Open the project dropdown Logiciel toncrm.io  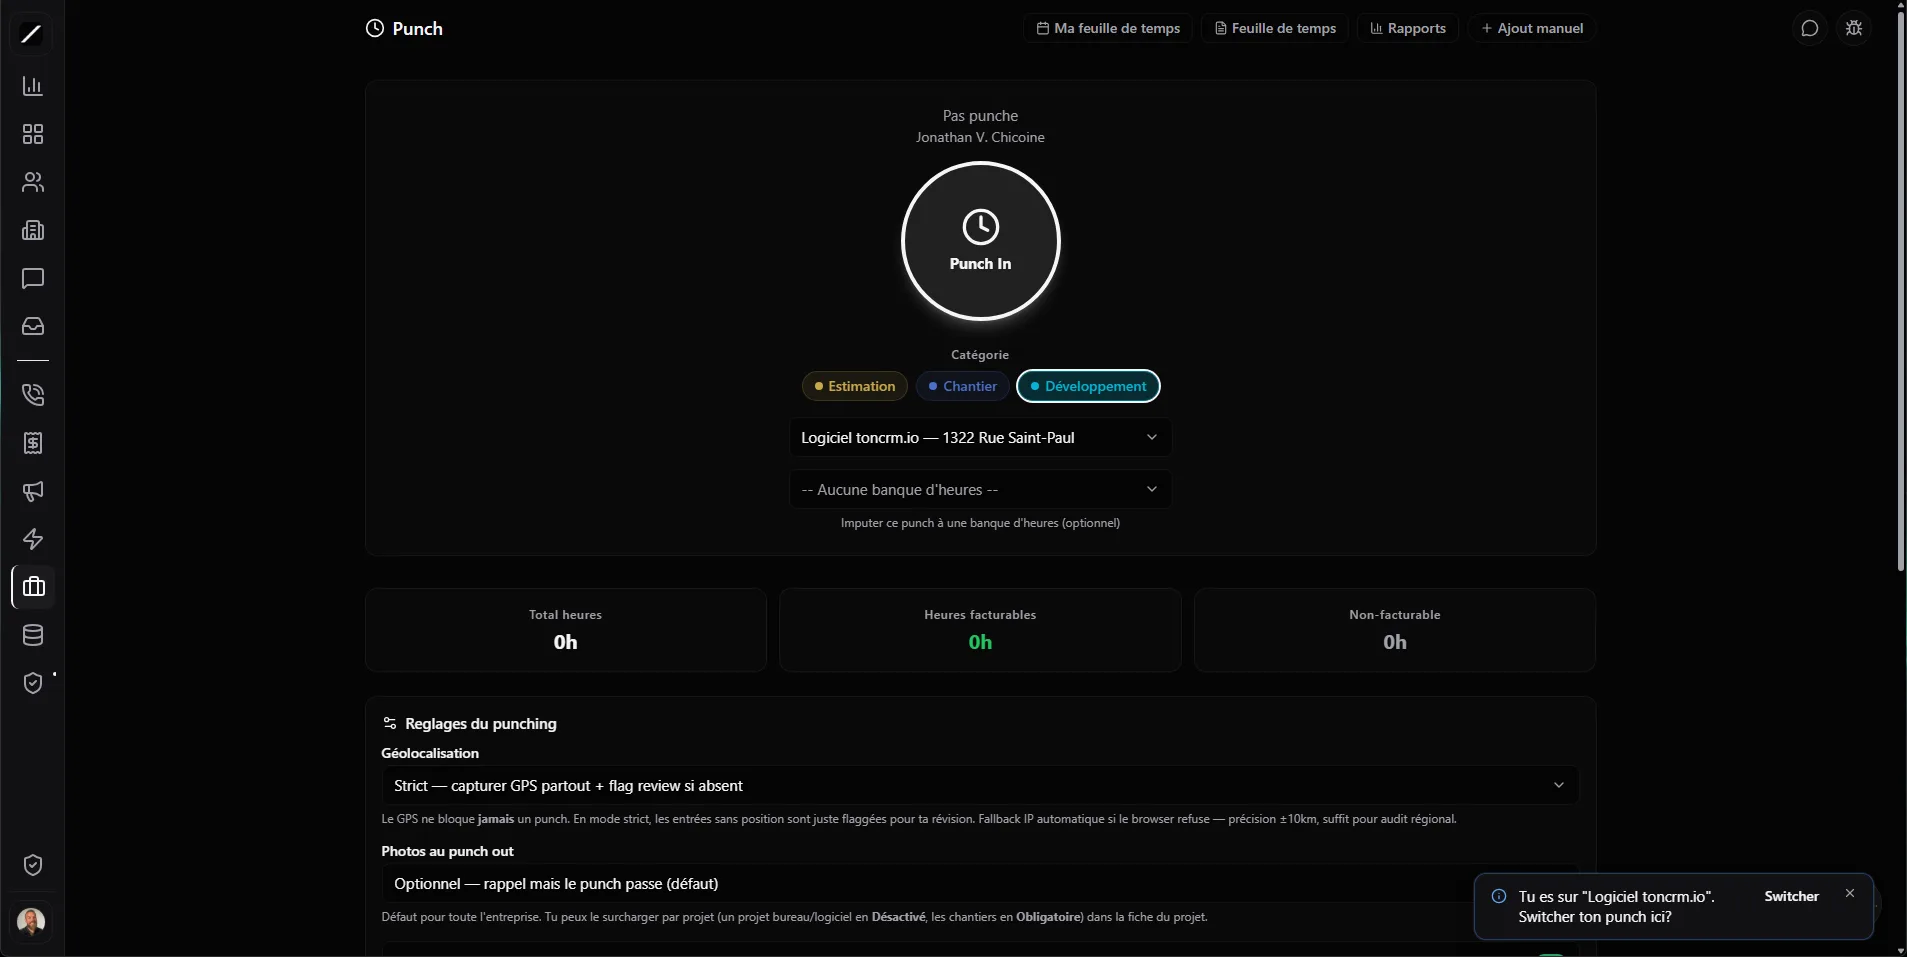pos(980,437)
